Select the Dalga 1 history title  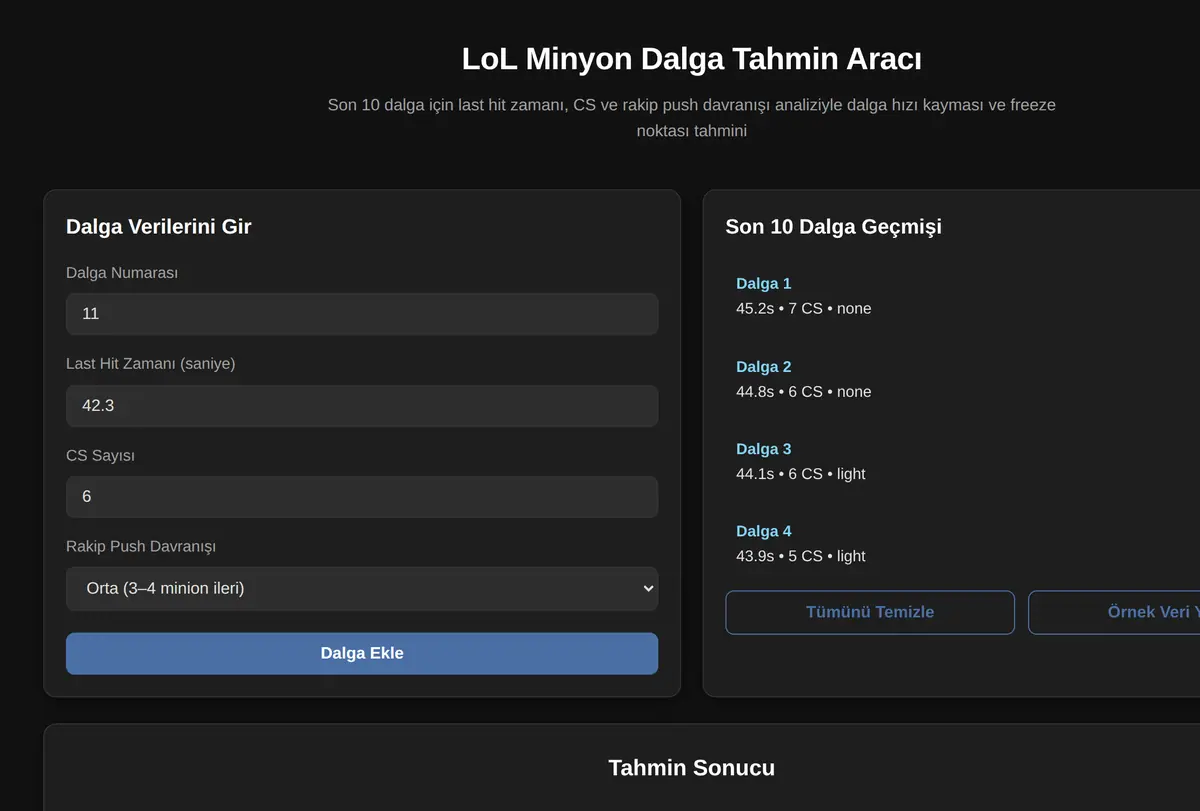pyautogui.click(x=764, y=284)
